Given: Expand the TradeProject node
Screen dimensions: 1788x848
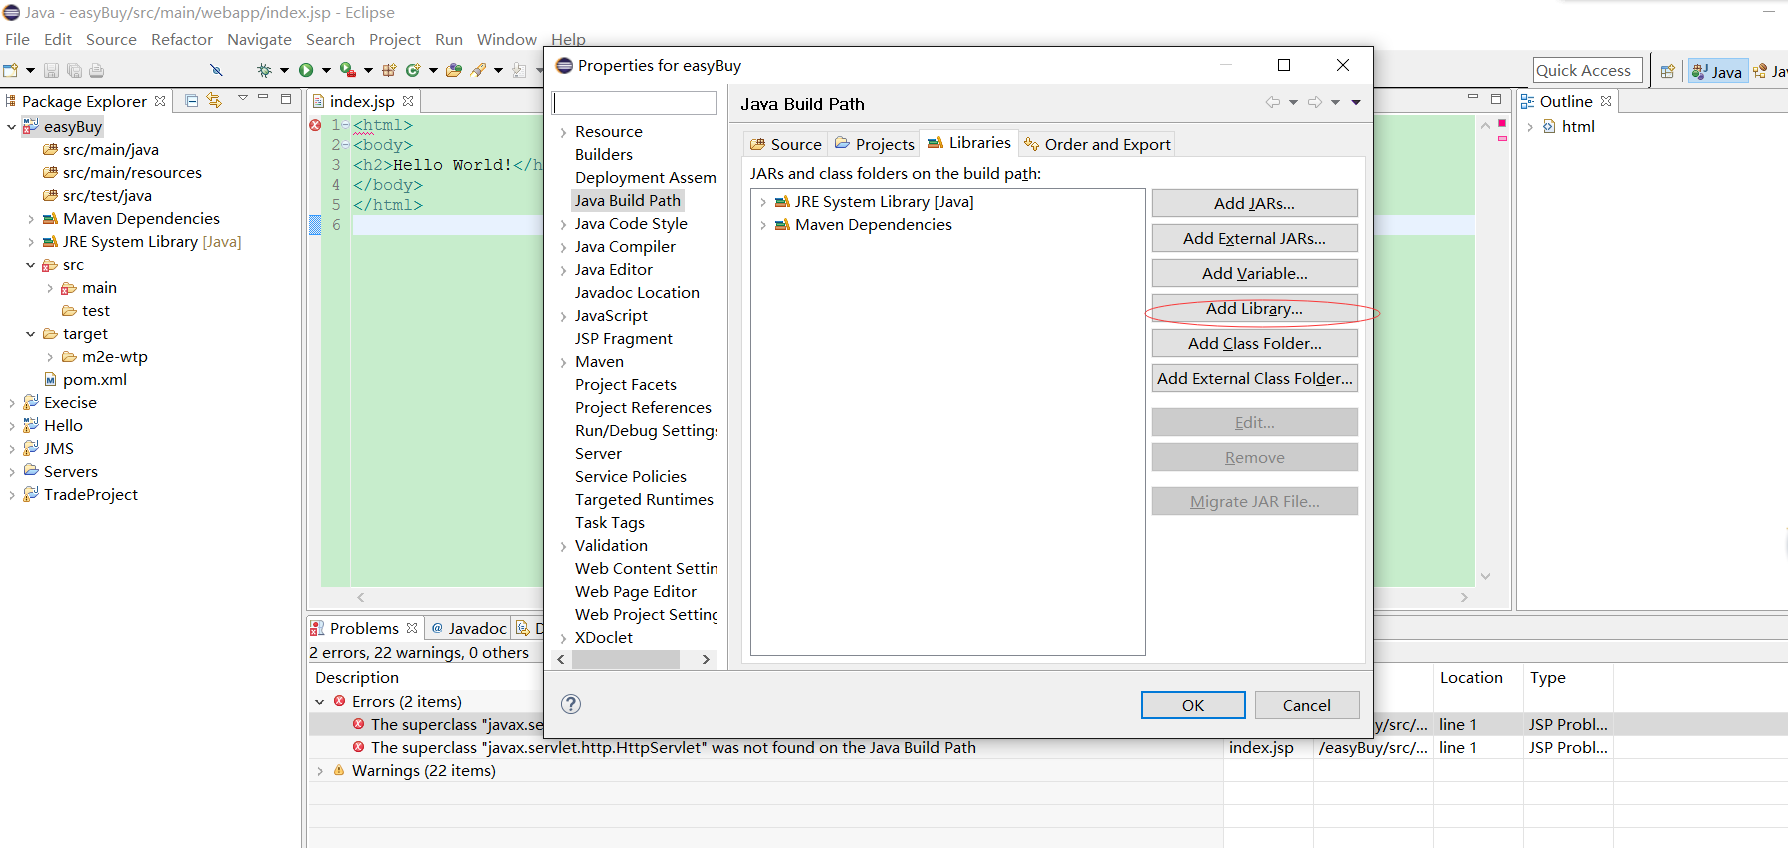Looking at the screenshot, I should (11, 495).
